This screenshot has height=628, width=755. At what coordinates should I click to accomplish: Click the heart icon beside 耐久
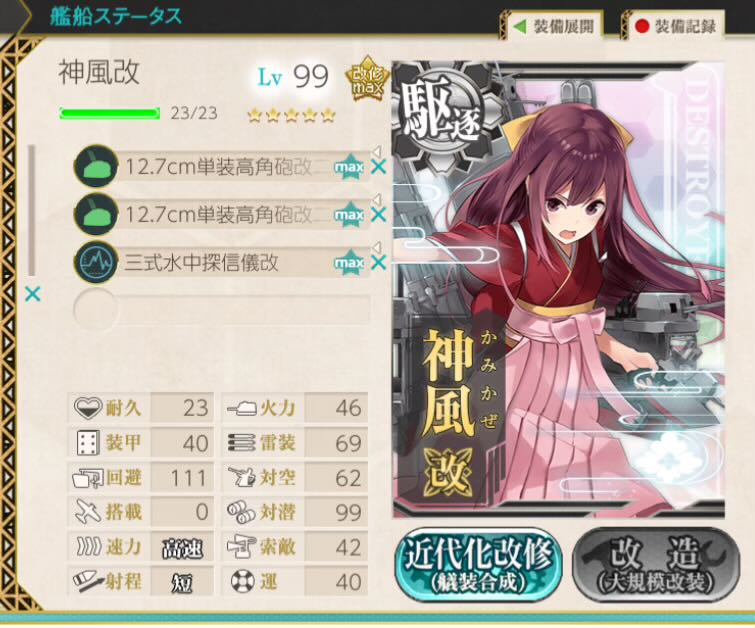(x=88, y=408)
